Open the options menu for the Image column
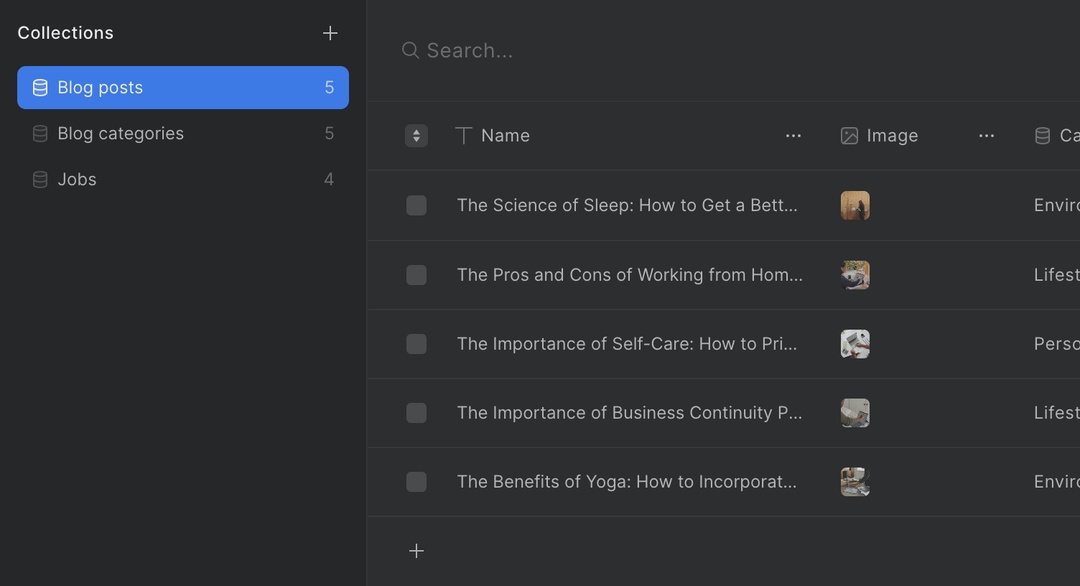The image size is (1080, 586). tap(986, 135)
